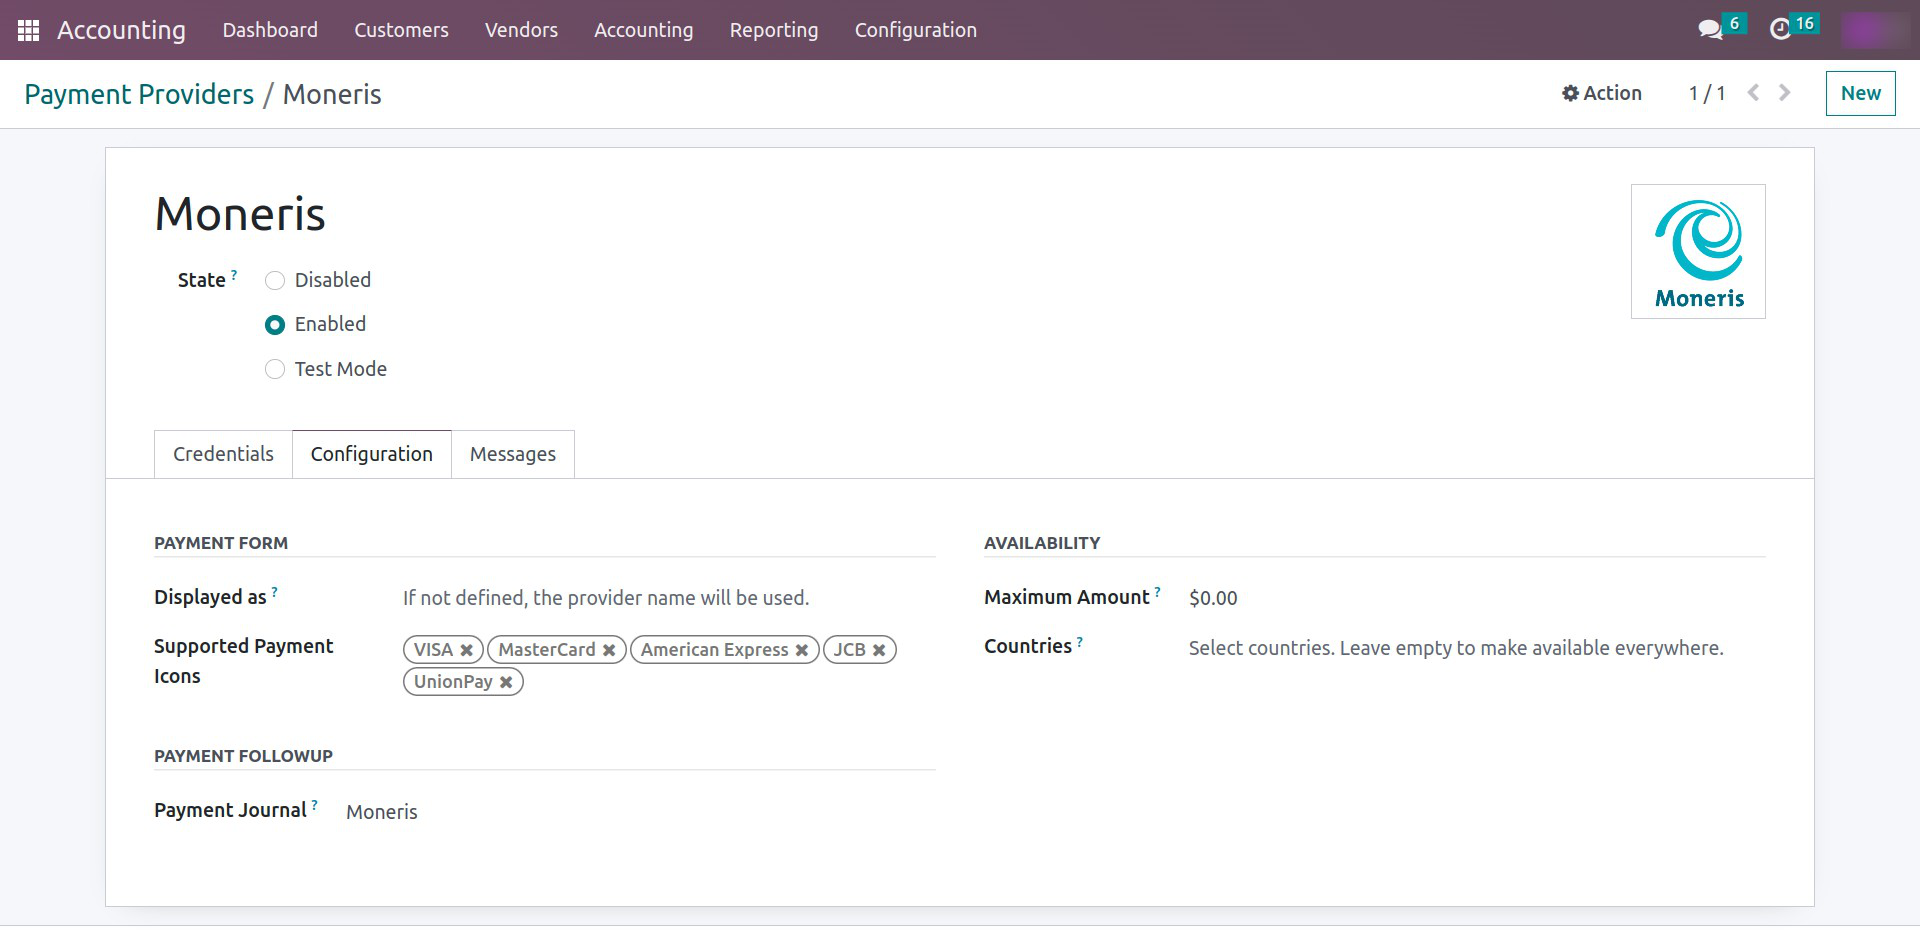Show help tooltip for Countries
1920x932 pixels.
tap(1080, 640)
